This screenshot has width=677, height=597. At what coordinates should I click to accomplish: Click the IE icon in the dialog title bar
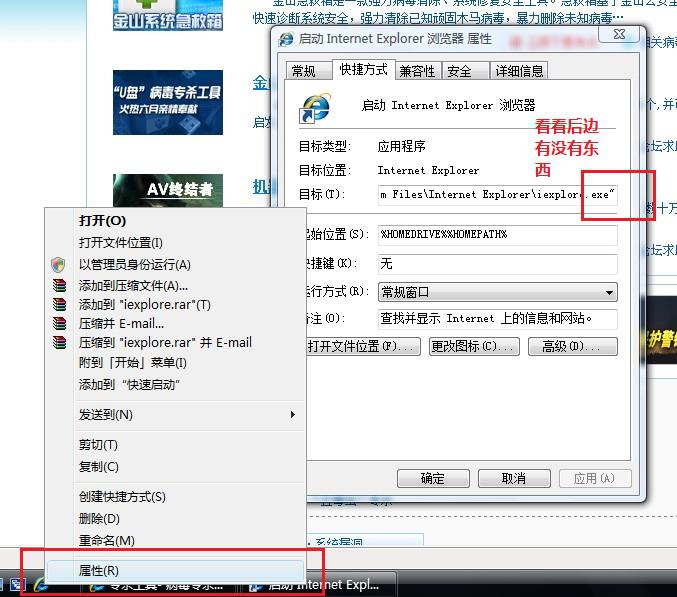pos(286,39)
